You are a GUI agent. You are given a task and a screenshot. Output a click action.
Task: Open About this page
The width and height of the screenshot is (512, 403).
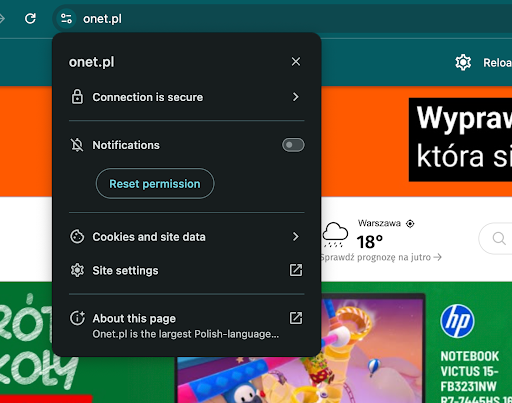pos(186,325)
